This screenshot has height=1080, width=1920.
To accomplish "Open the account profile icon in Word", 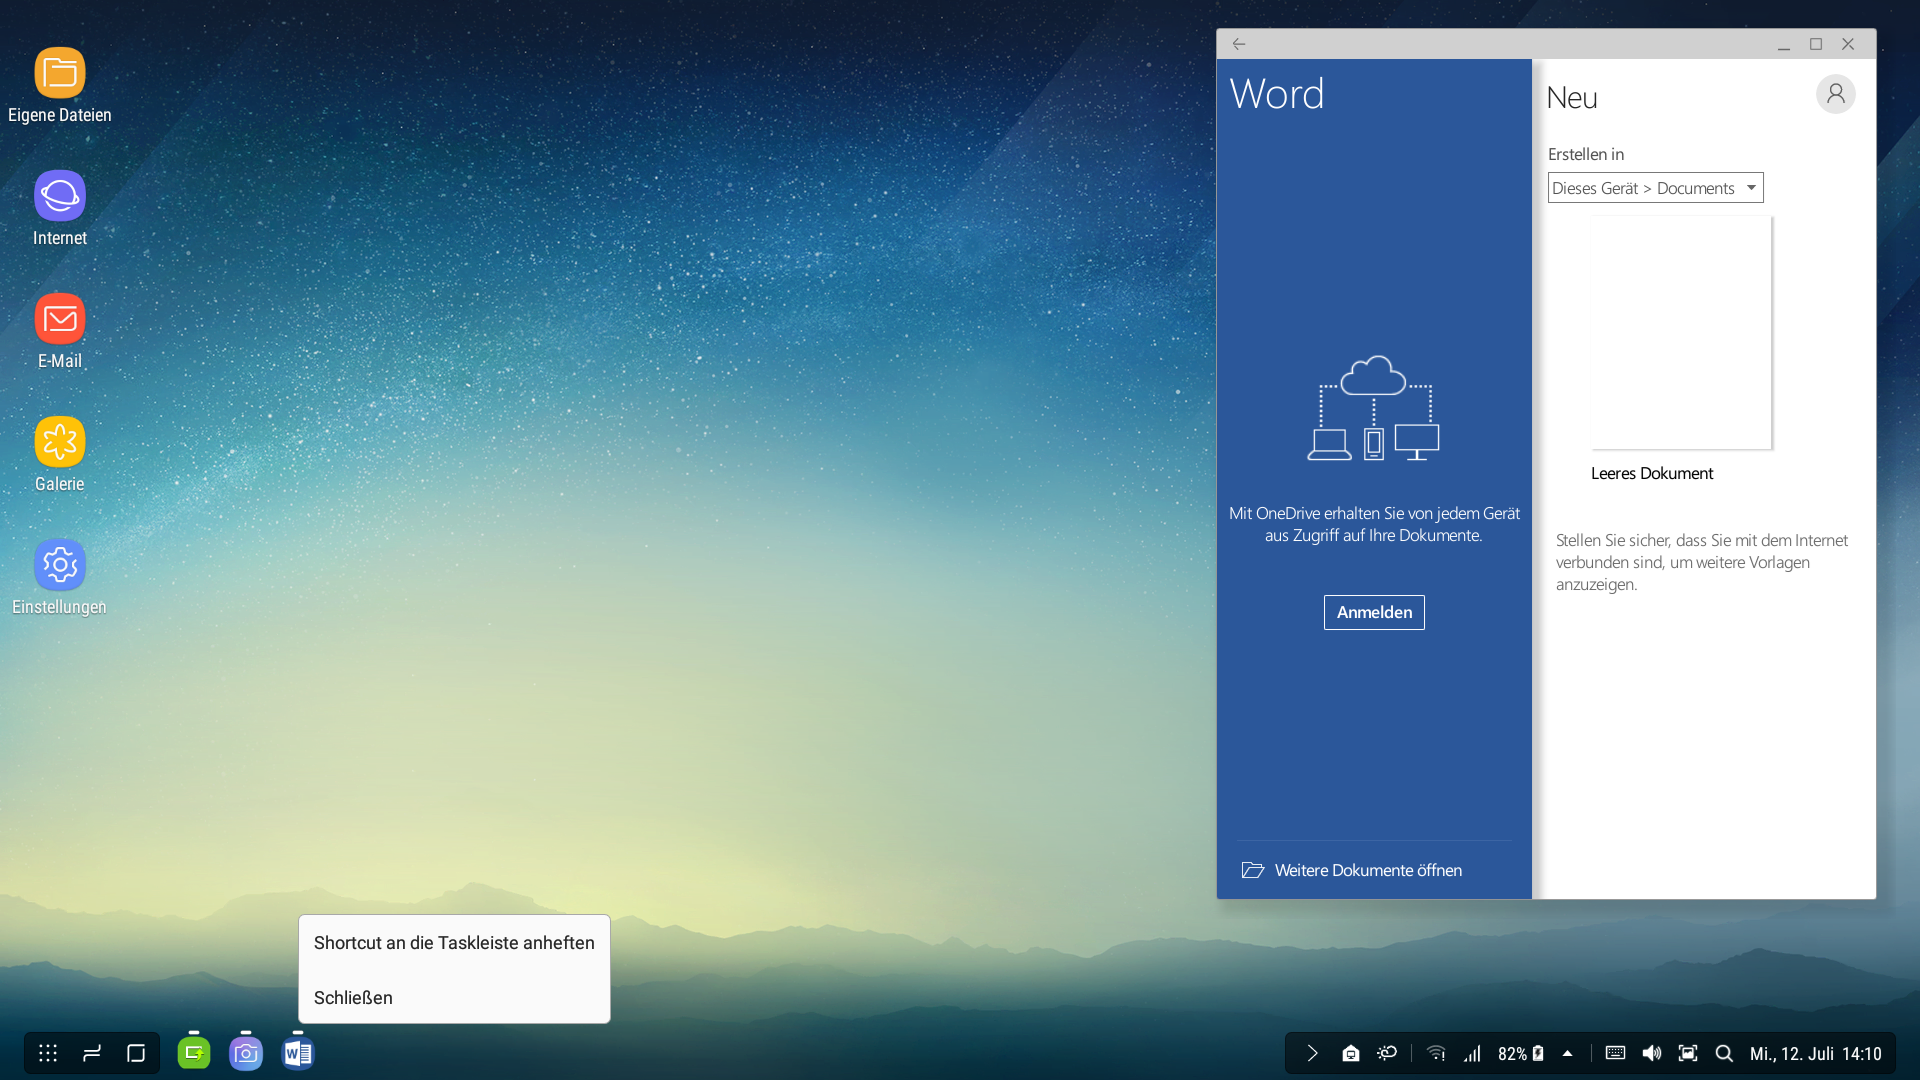I will pyautogui.click(x=1836, y=94).
